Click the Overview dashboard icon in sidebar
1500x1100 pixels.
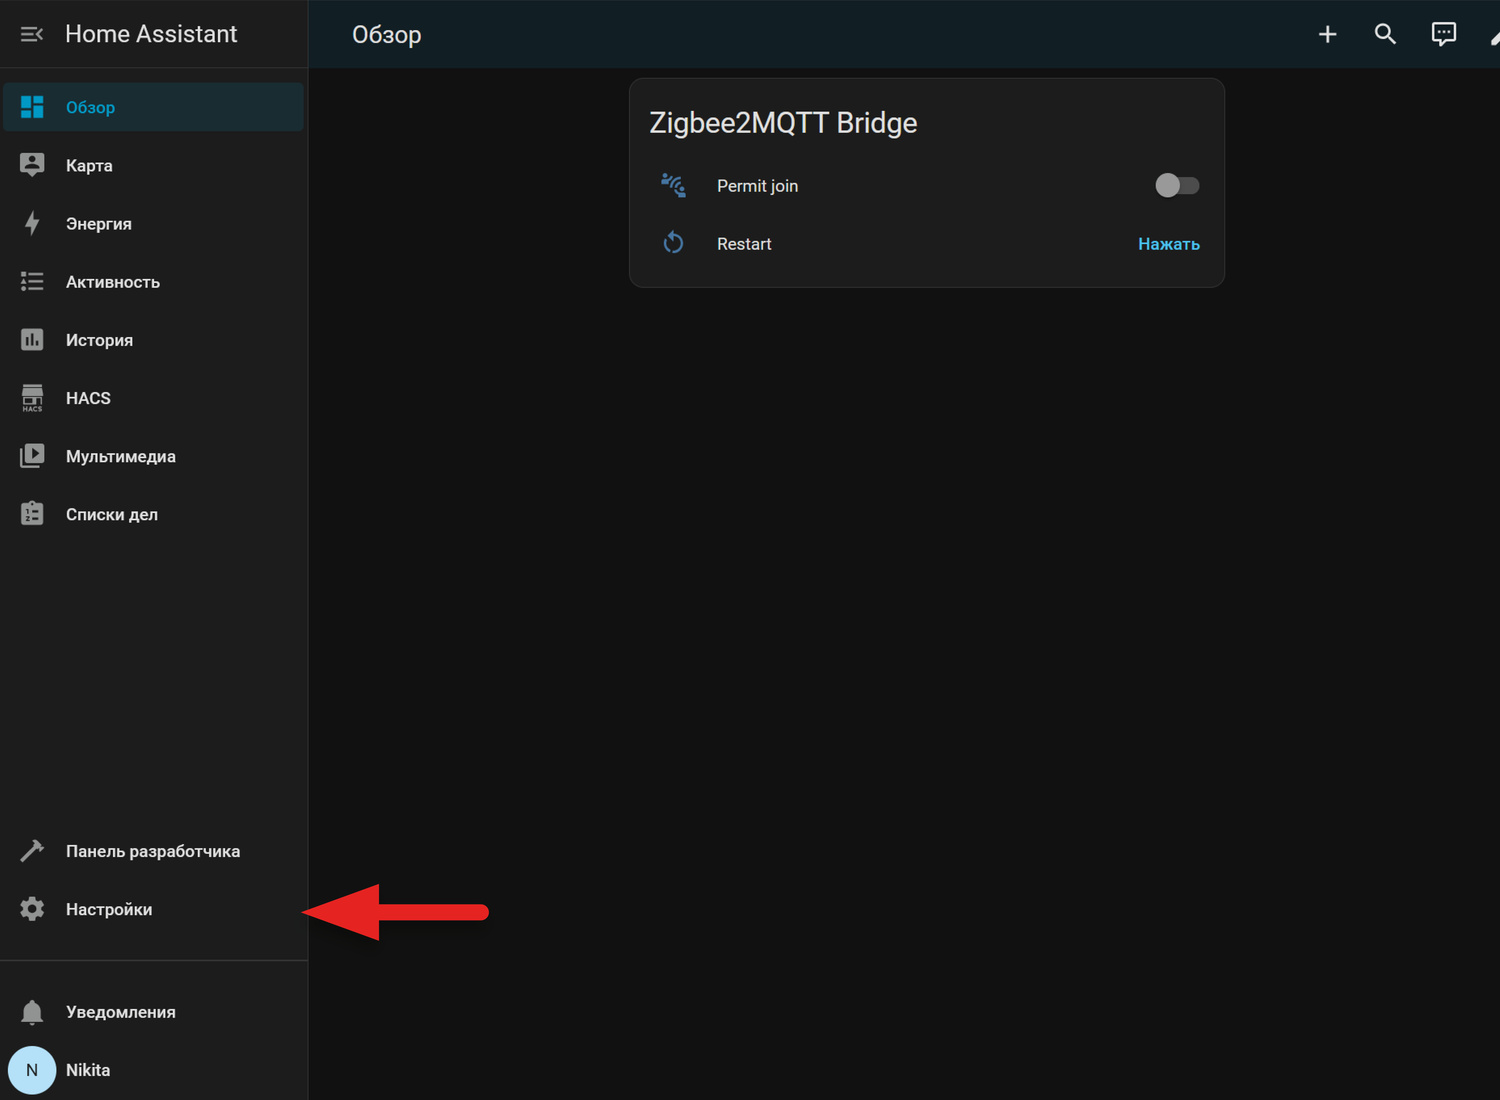point(32,107)
